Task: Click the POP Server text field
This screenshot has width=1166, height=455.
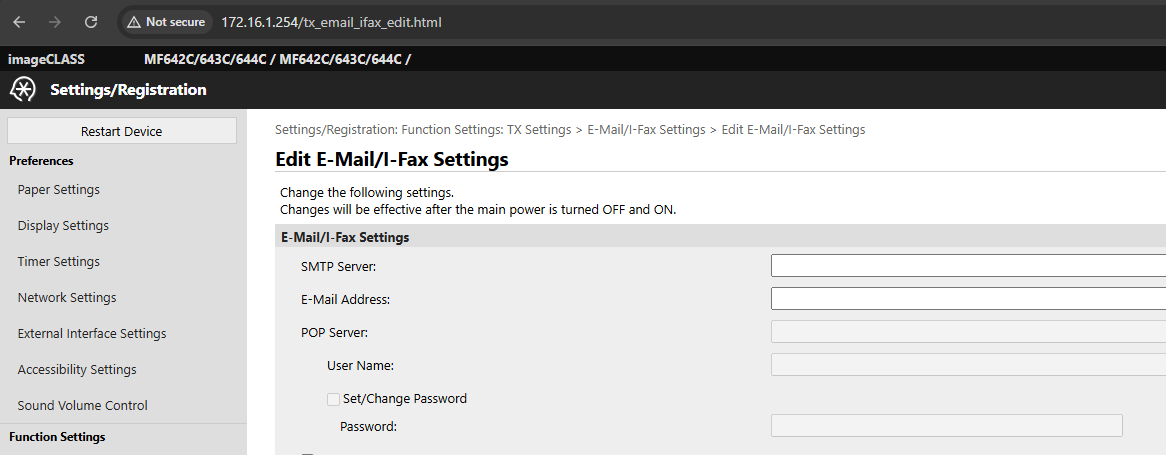Action: point(968,332)
